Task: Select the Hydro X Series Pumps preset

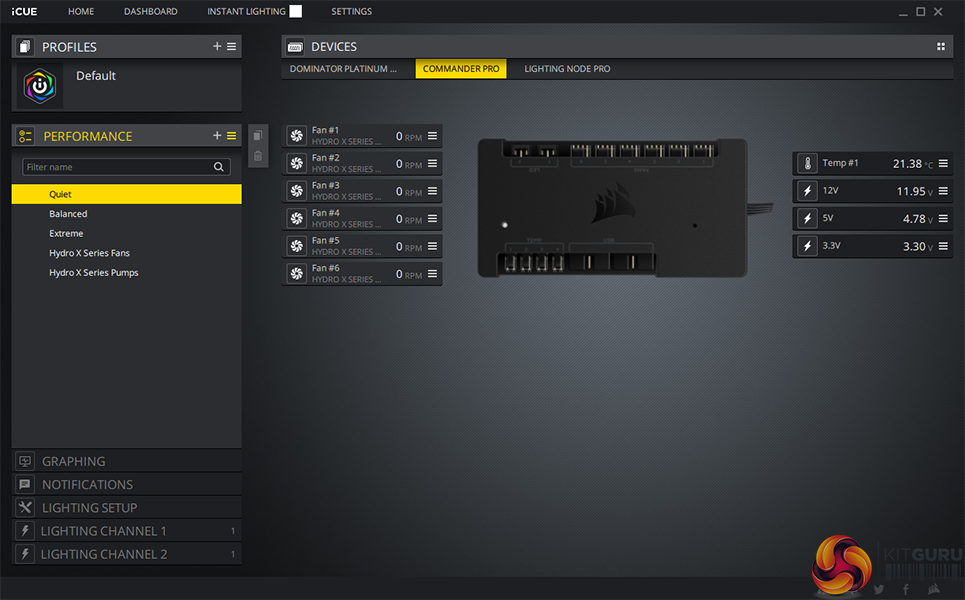Action: click(127, 273)
